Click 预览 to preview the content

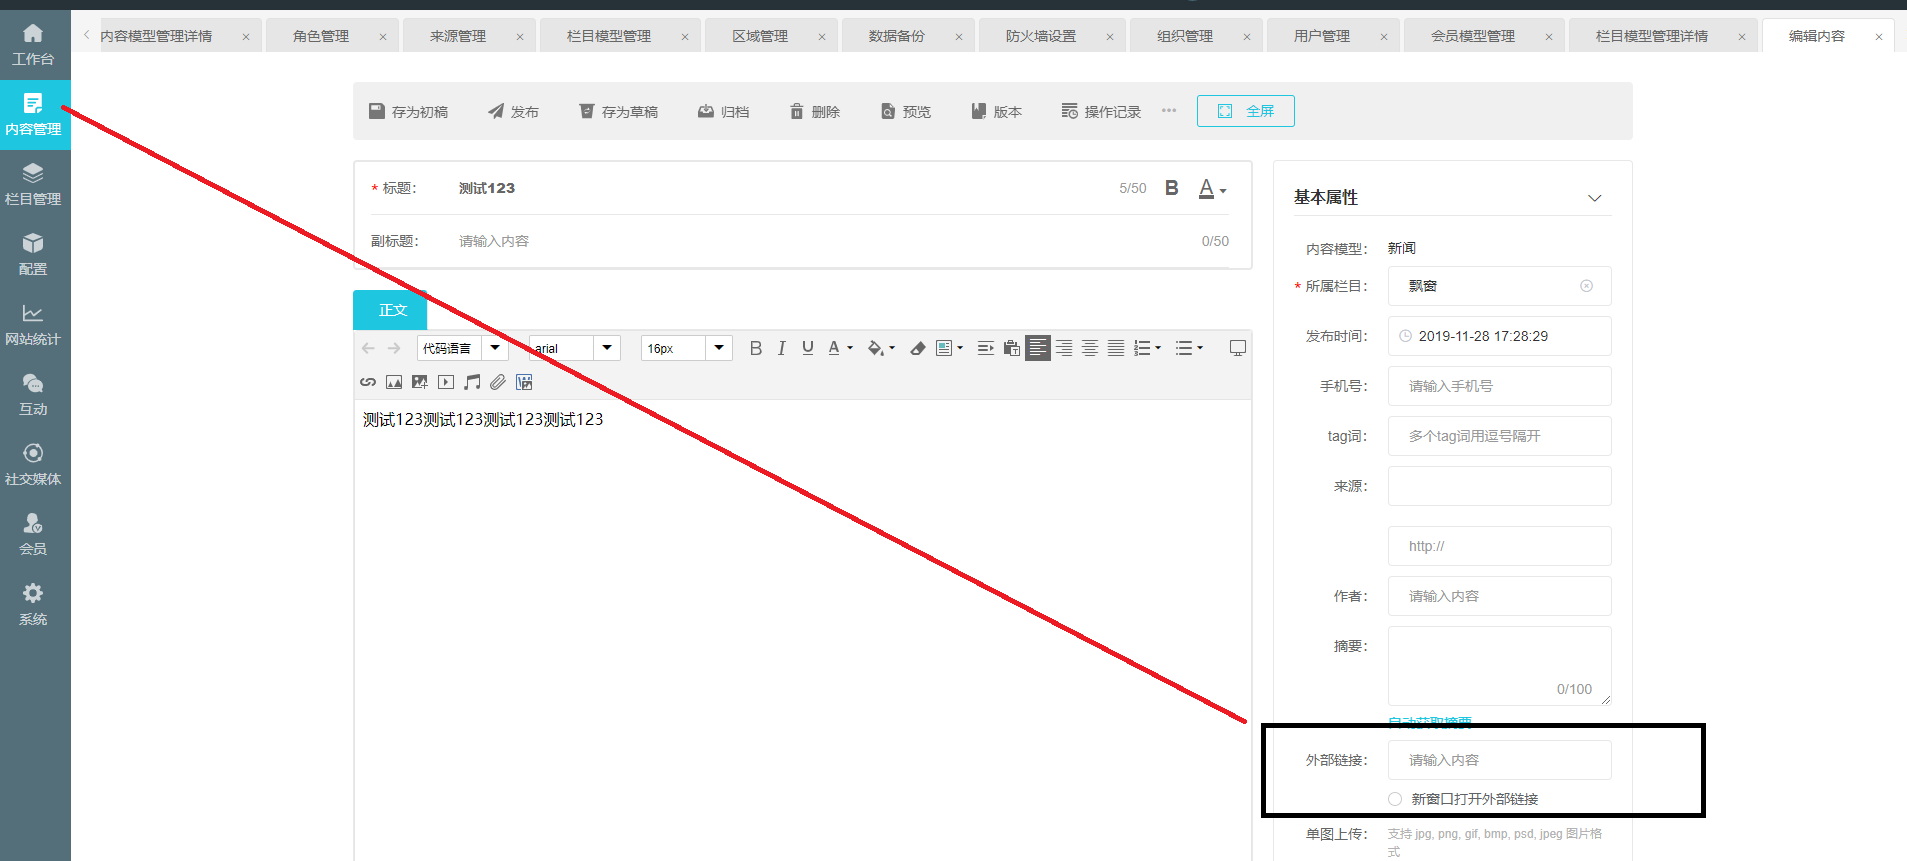(x=905, y=112)
